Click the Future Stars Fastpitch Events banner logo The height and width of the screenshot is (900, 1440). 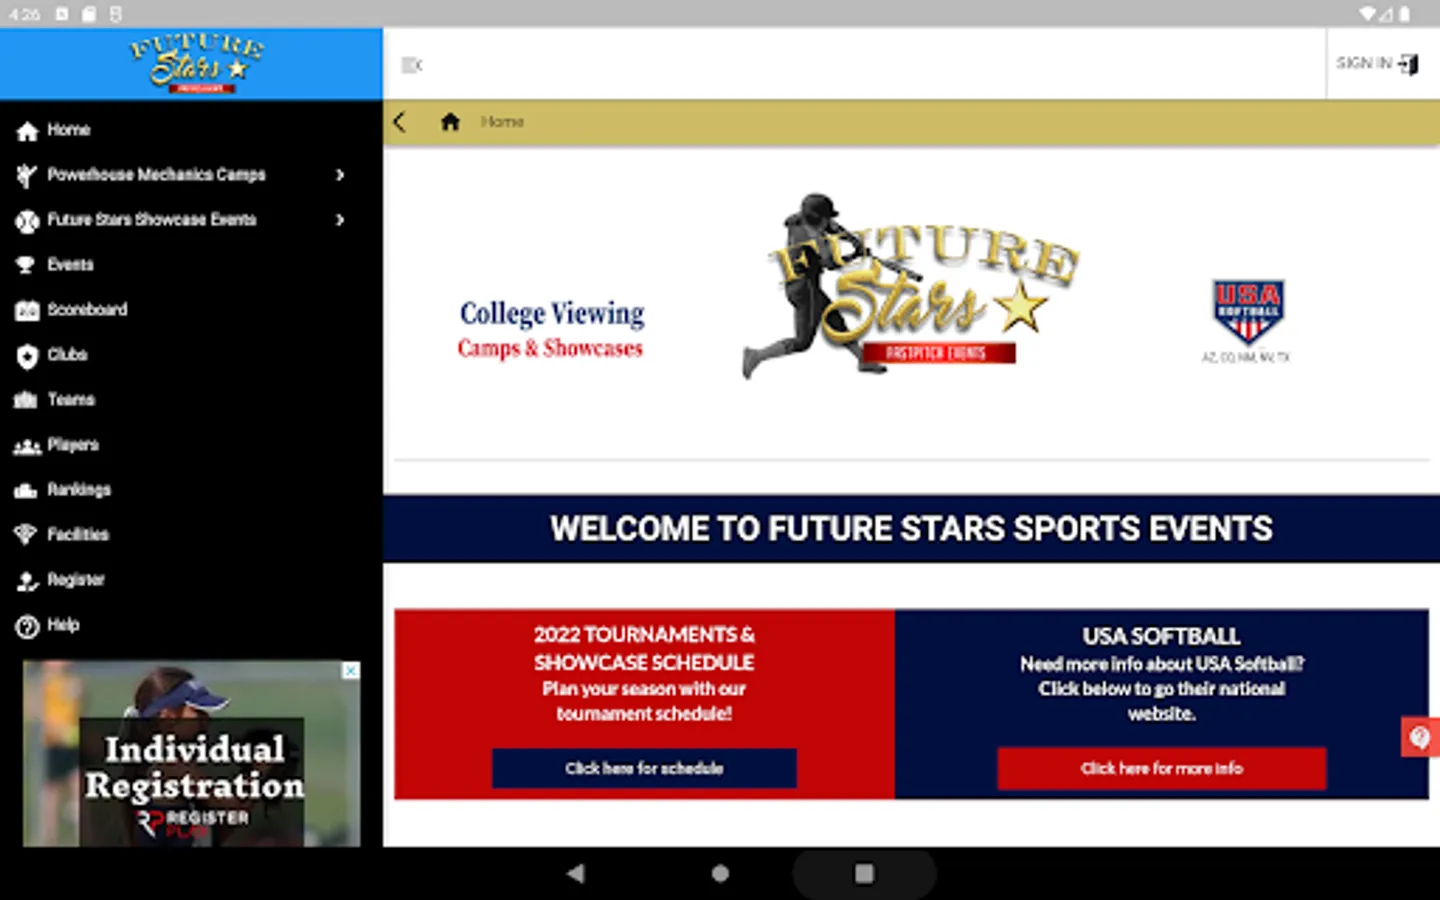tap(910, 286)
